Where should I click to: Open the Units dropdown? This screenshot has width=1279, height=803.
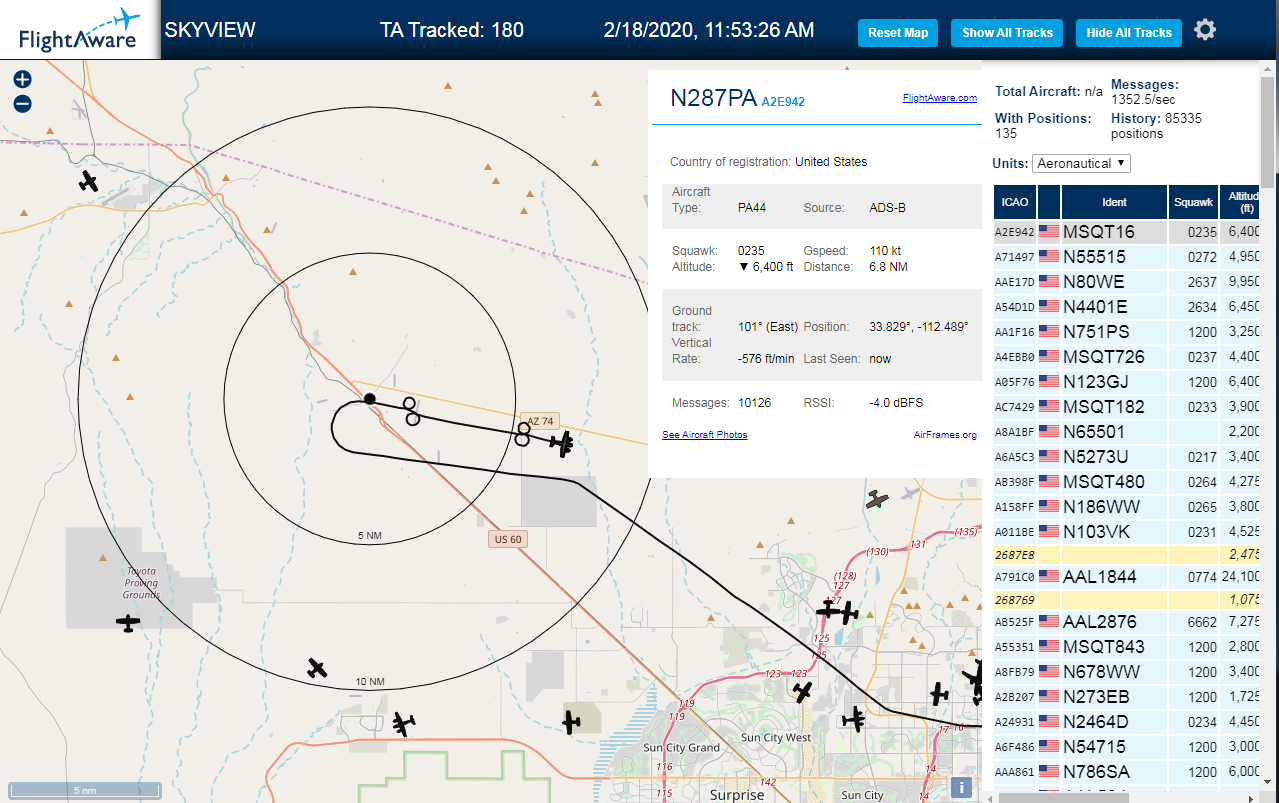coord(1081,163)
